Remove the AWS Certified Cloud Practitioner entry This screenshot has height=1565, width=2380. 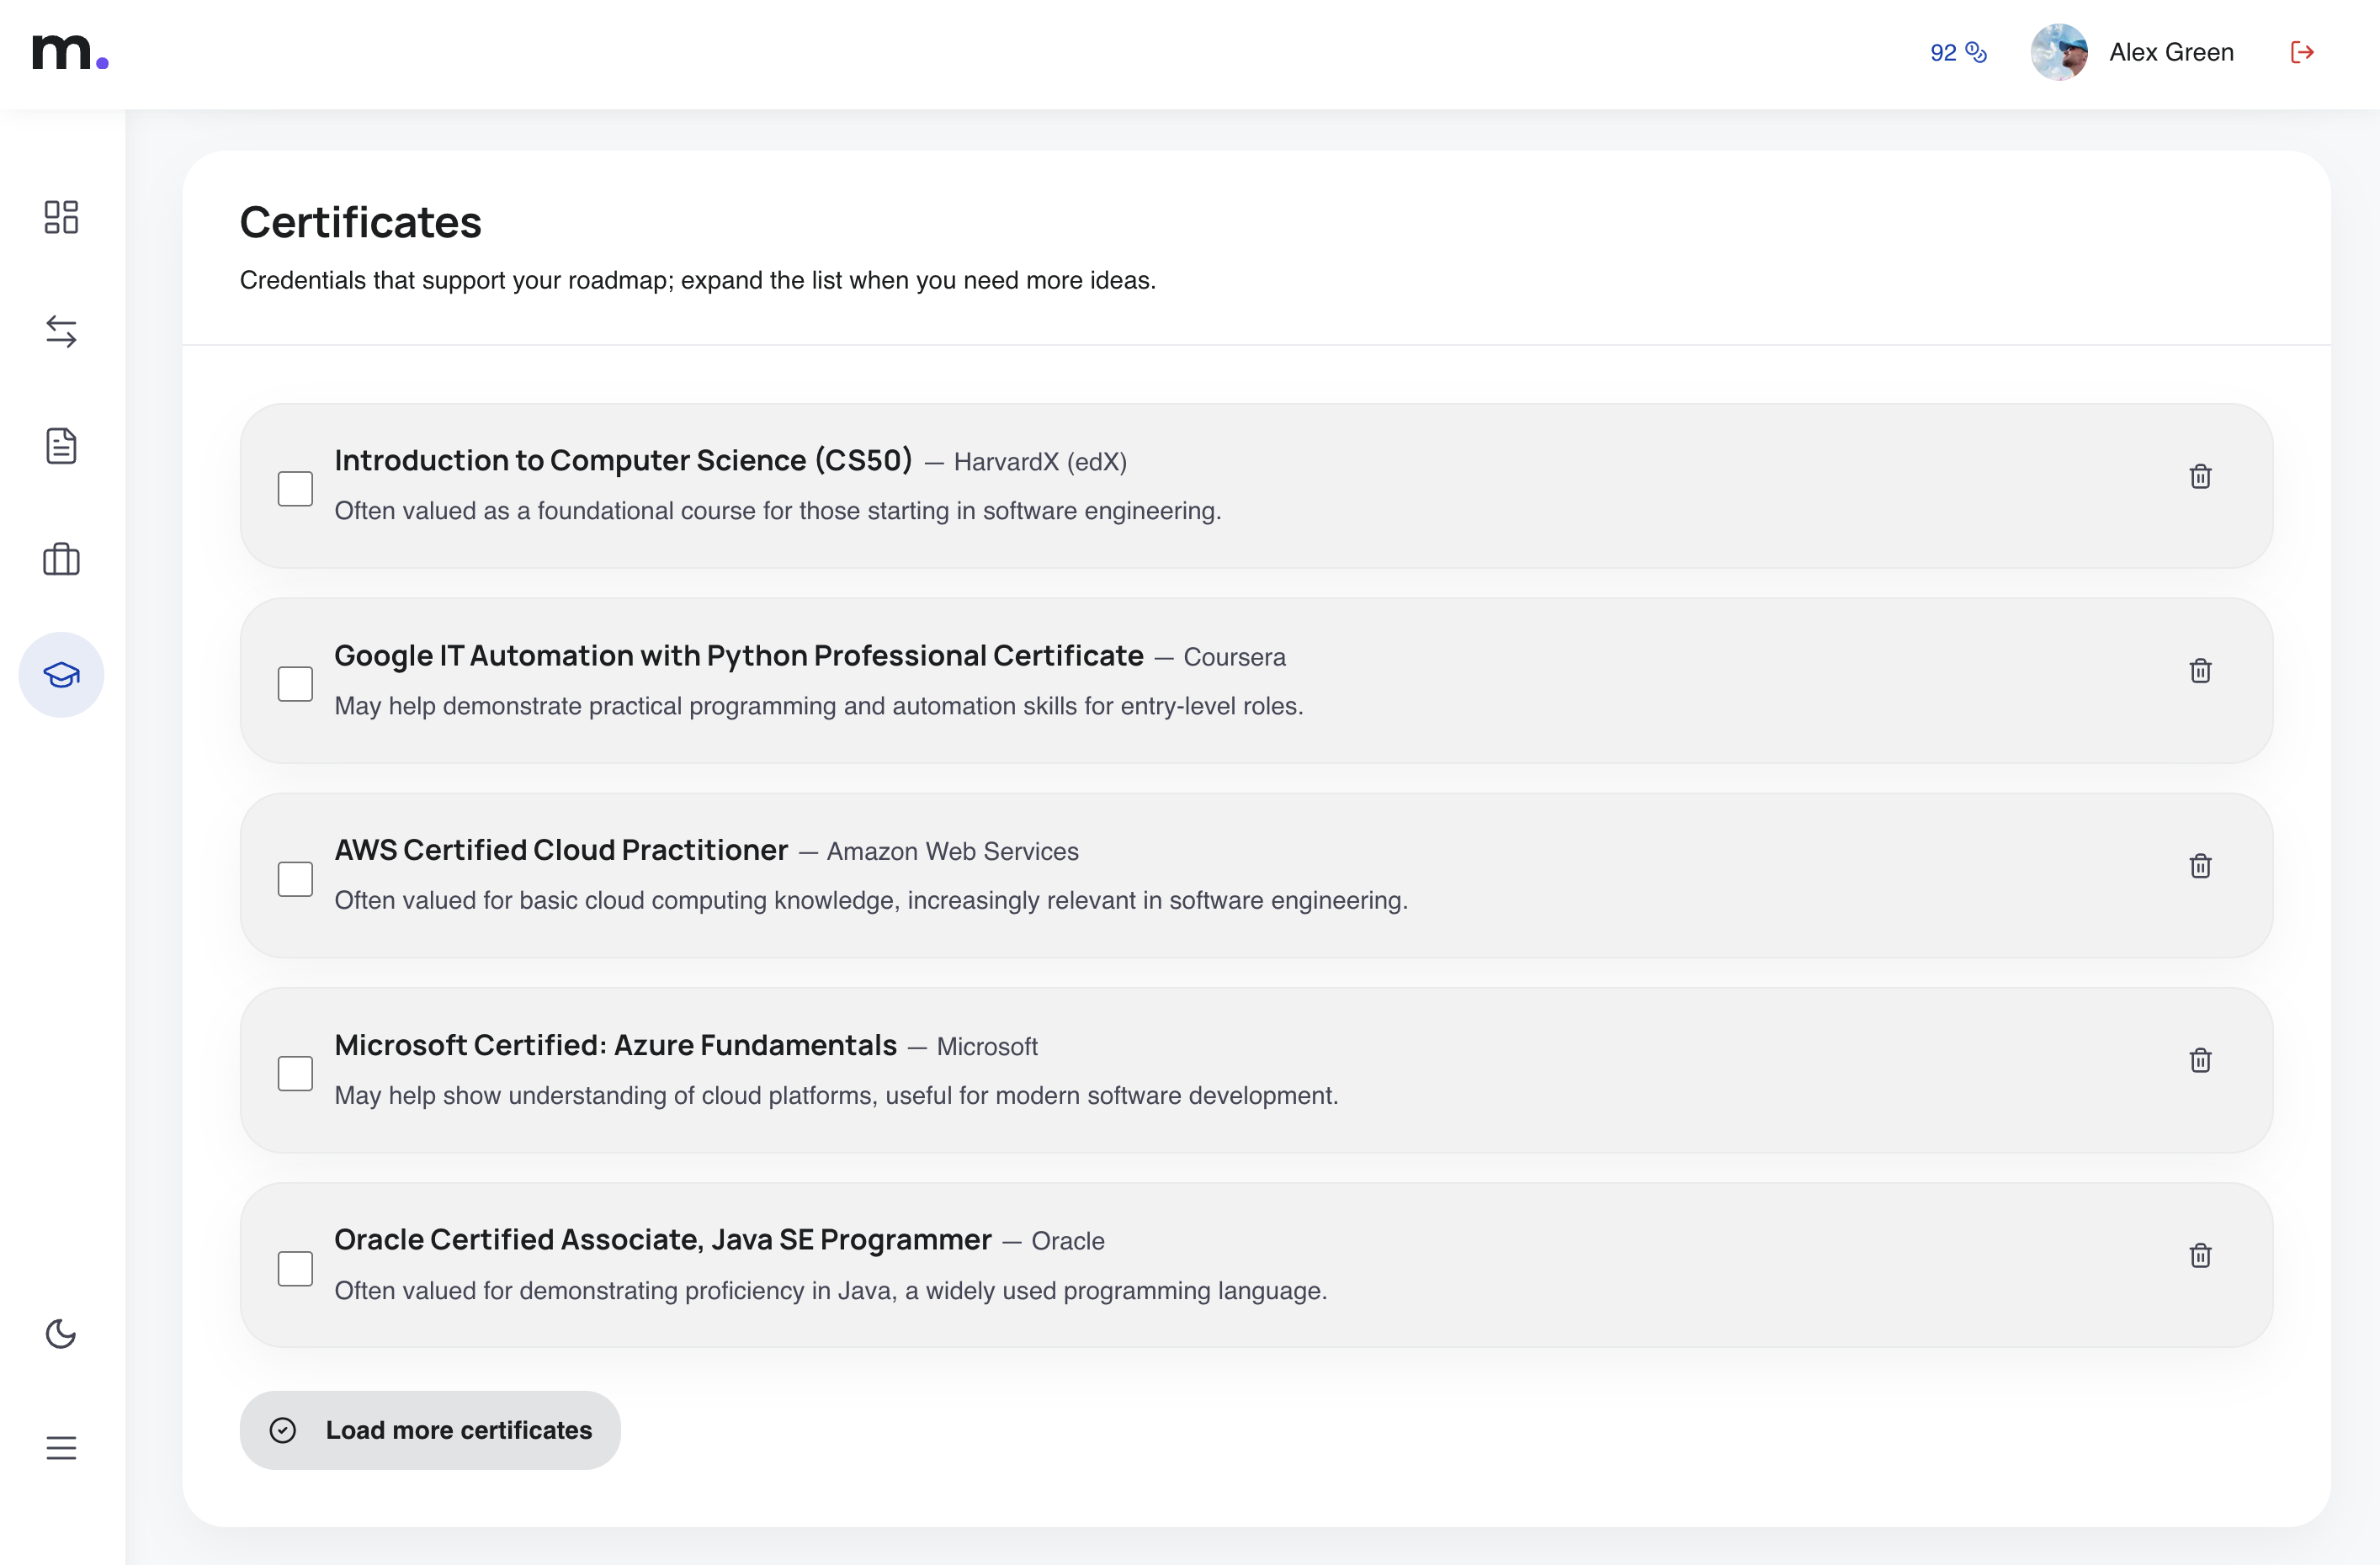point(2200,866)
